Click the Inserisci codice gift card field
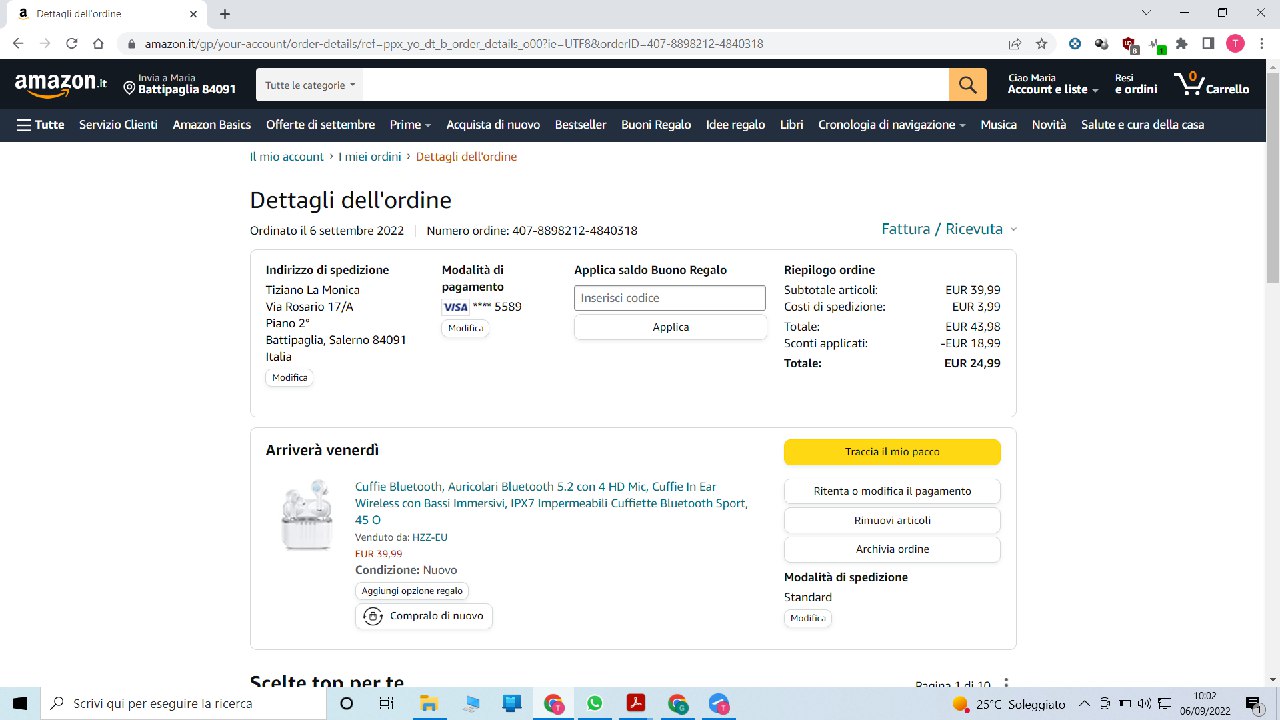Image resolution: width=1280 pixels, height=720 pixels. [669, 298]
